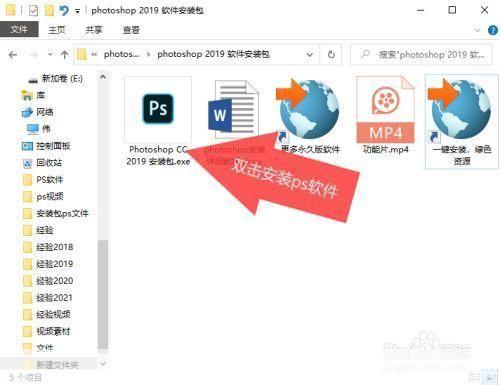500x385 pixels.
Task: Expand the ribbon with chevron arrow
Action: [477, 30]
